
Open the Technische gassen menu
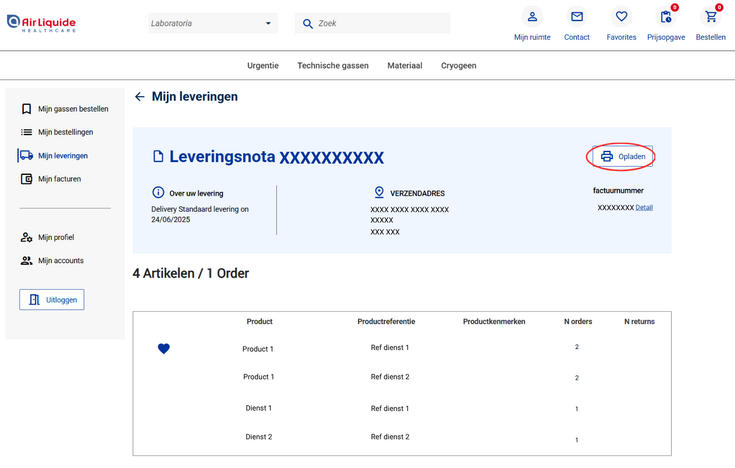333,66
